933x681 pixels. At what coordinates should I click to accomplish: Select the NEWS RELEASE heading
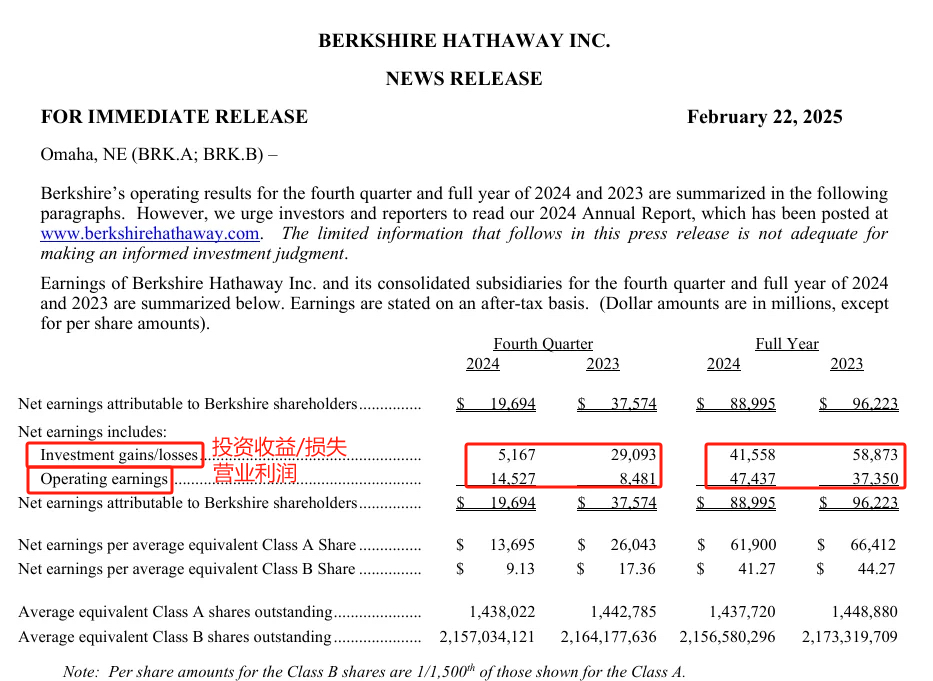(464, 79)
